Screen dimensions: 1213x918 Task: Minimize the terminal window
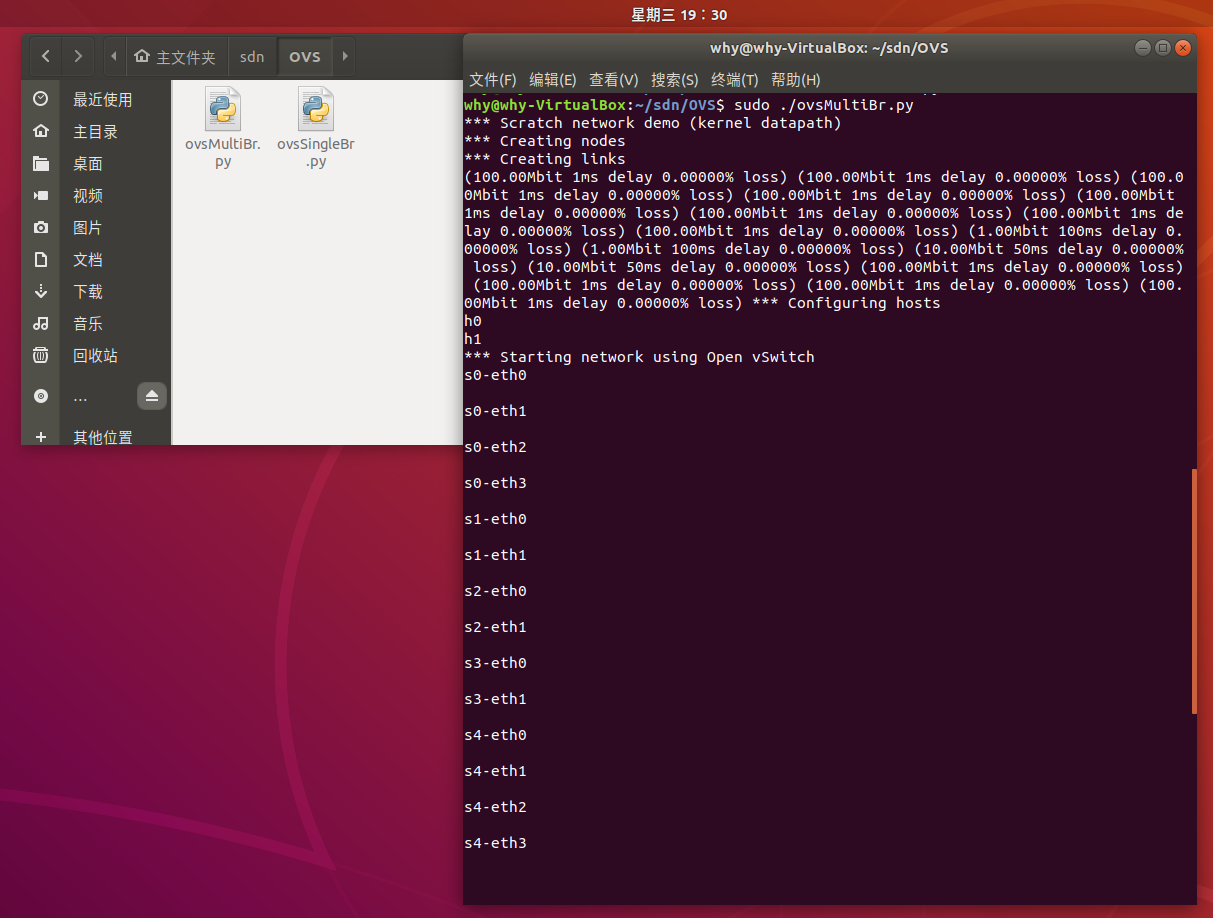(x=1142, y=47)
